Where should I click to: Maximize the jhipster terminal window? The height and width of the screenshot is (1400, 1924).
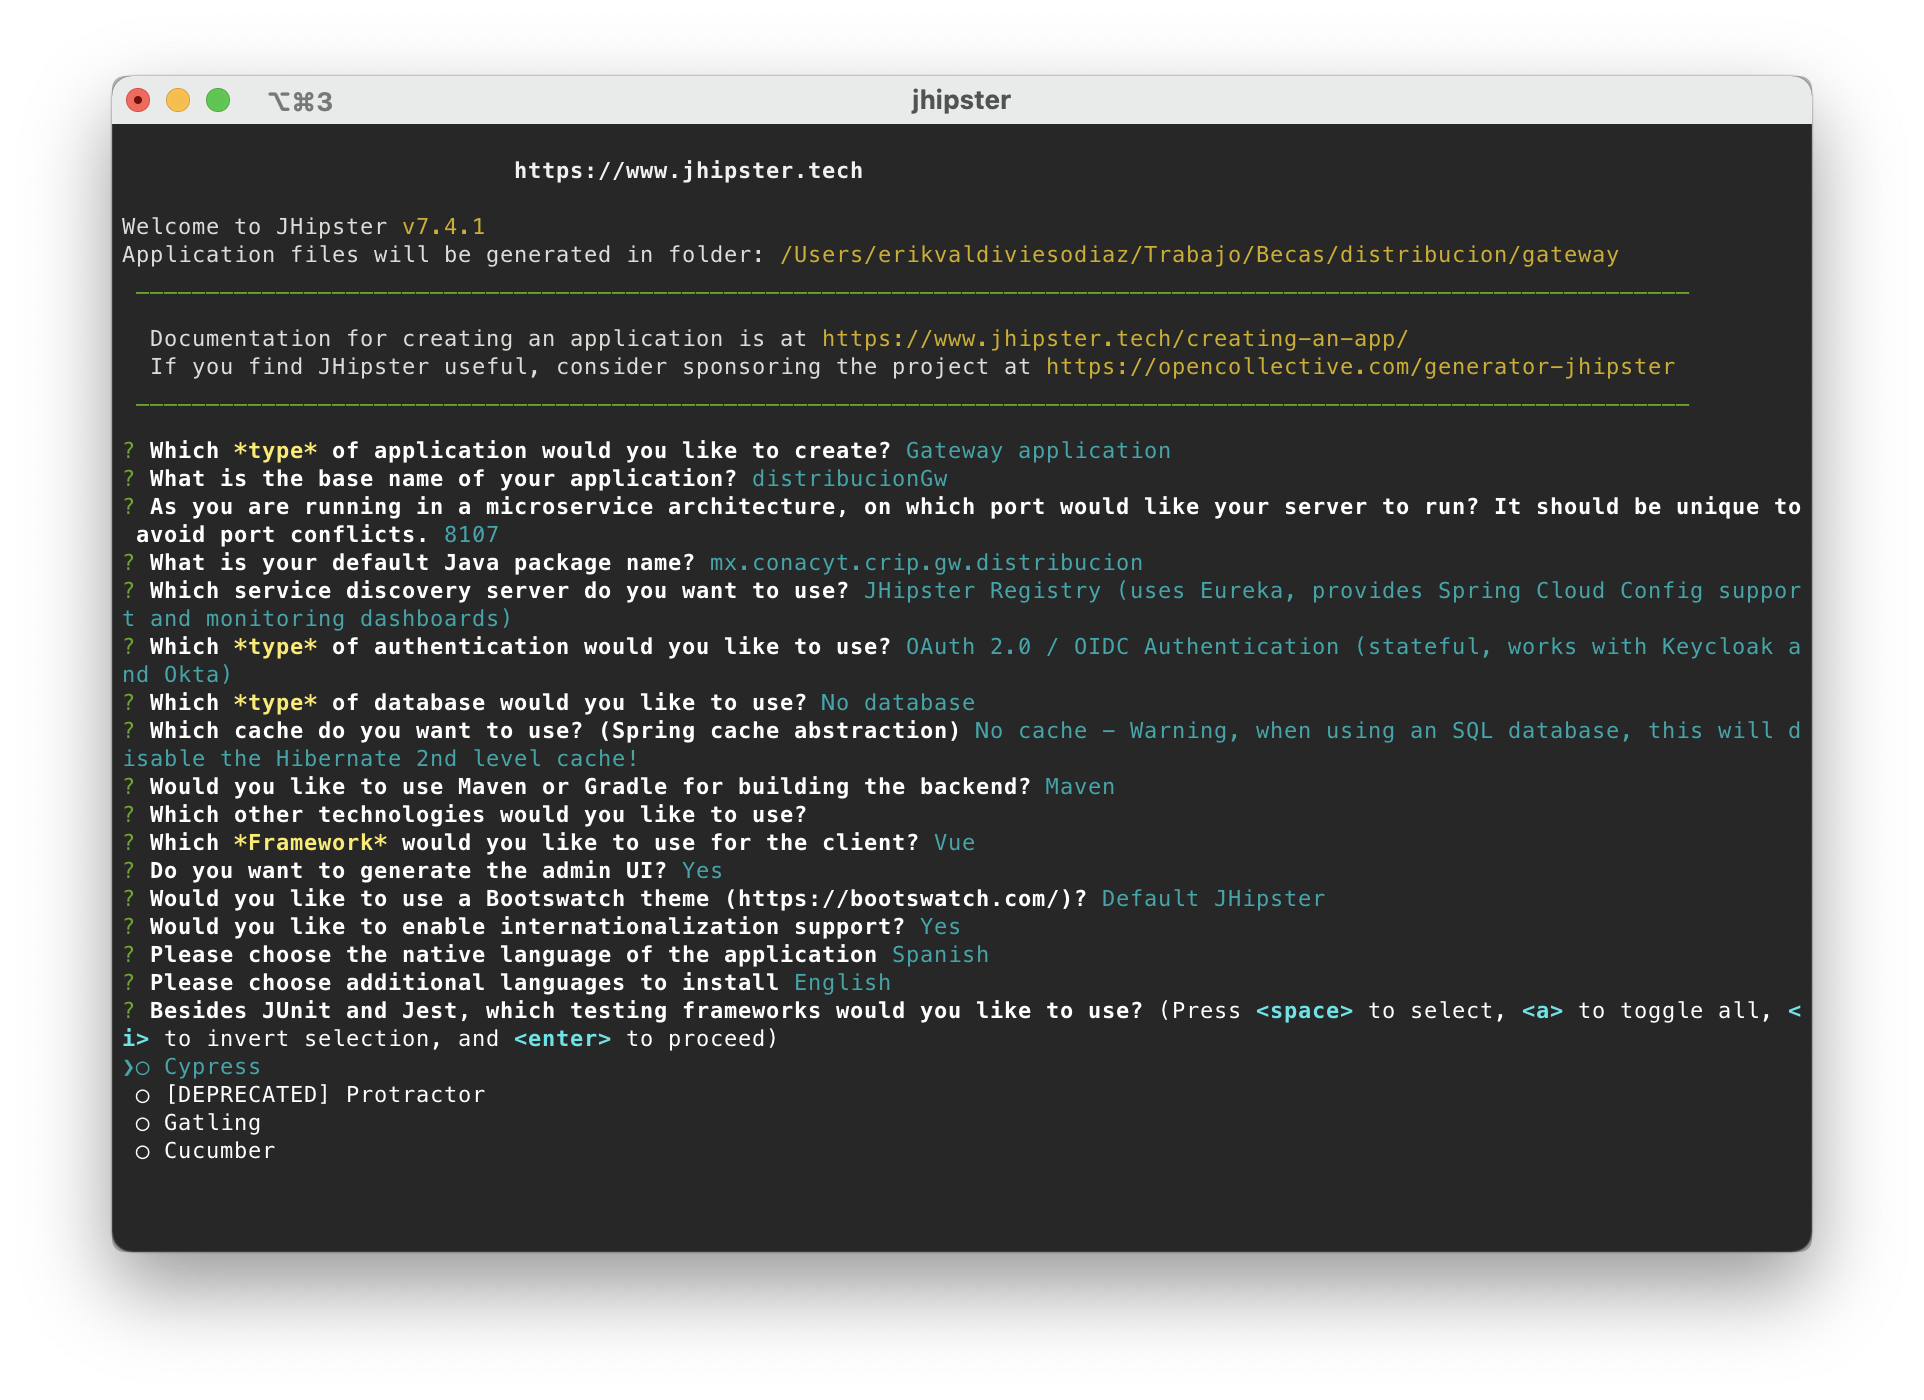[218, 100]
